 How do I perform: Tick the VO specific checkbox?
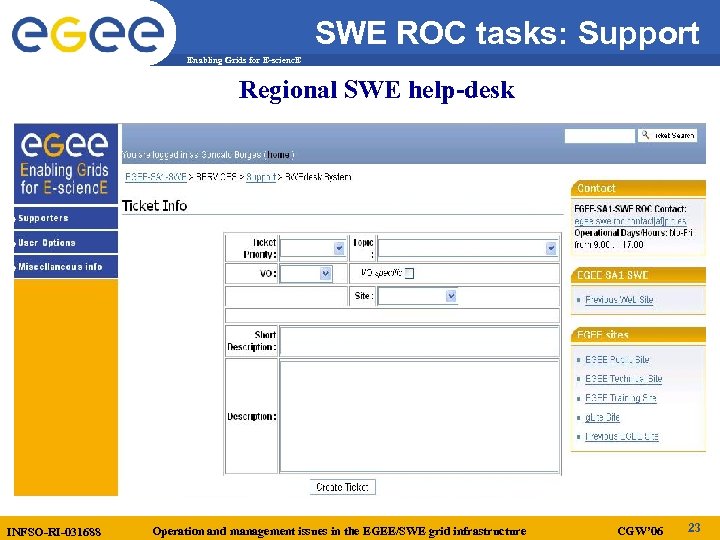point(409,273)
